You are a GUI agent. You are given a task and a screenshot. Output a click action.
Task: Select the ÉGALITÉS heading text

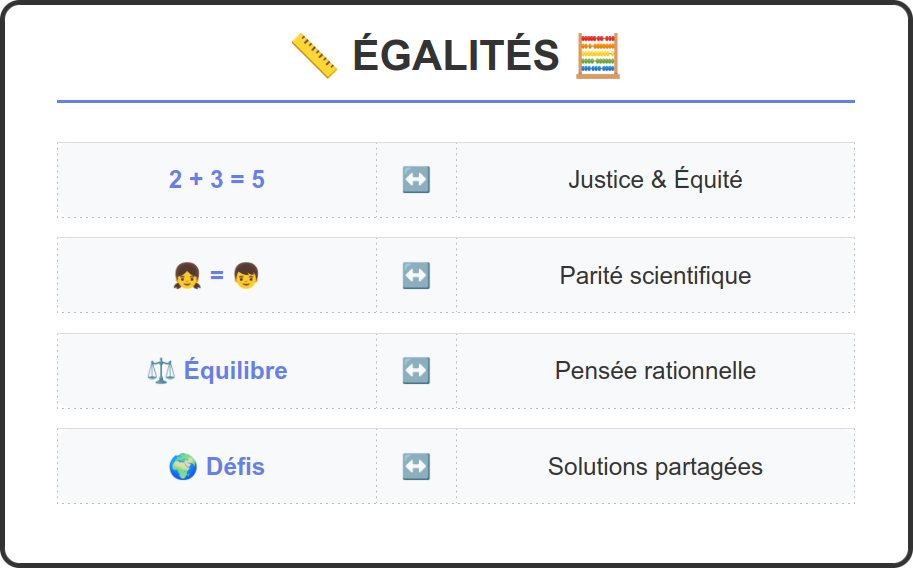point(455,55)
